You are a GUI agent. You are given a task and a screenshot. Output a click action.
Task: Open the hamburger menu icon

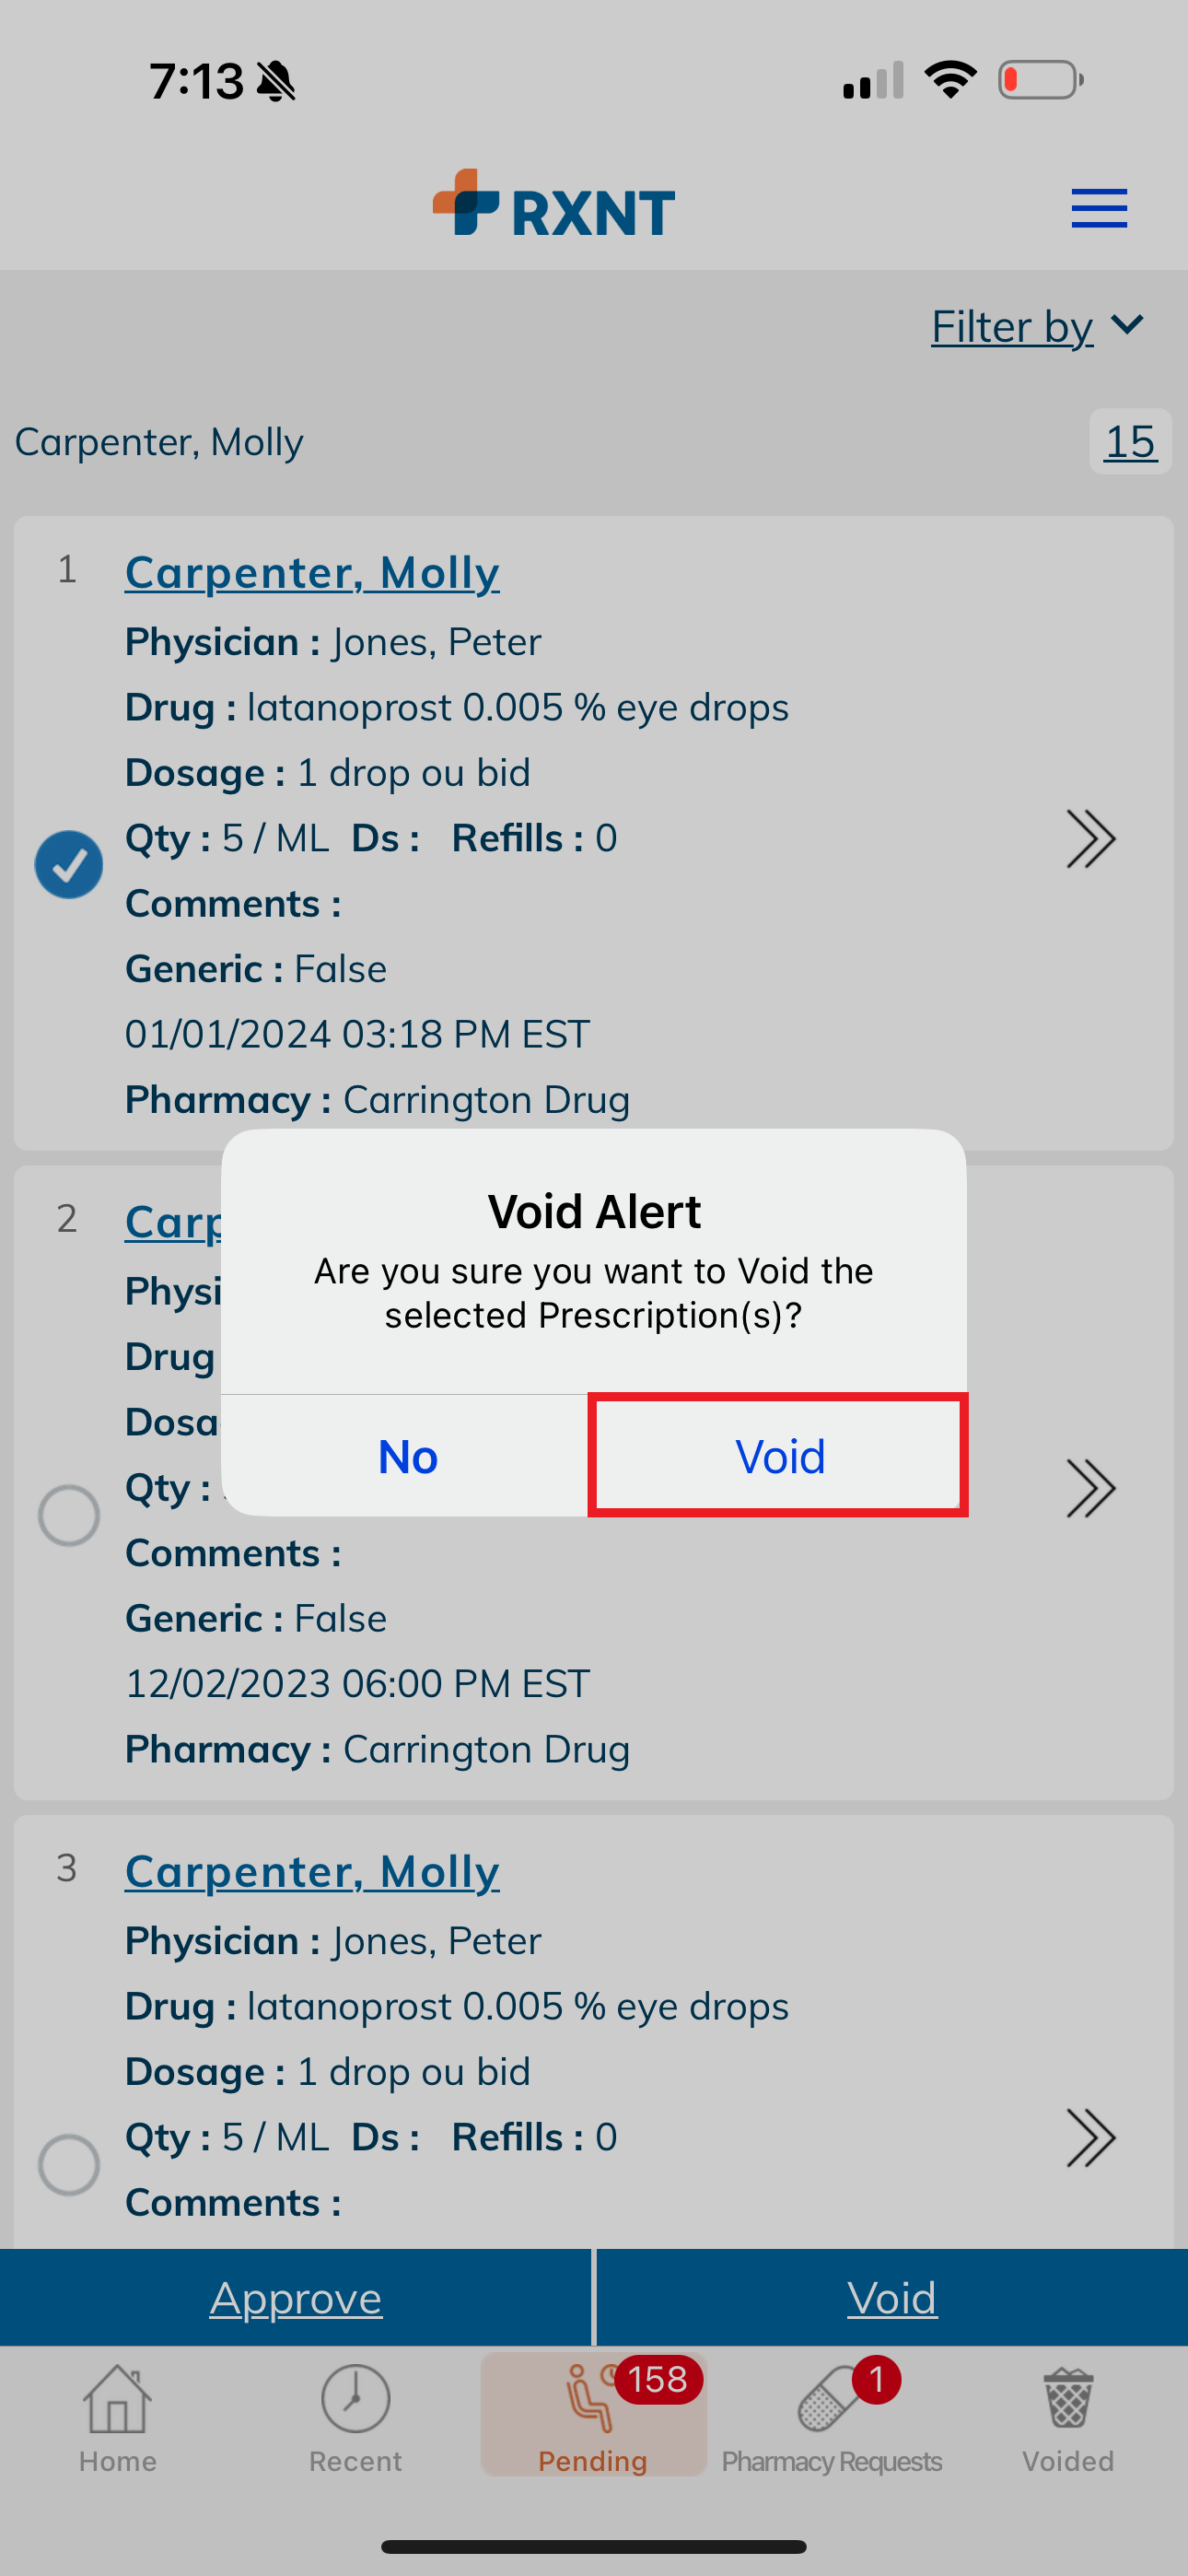coord(1099,208)
